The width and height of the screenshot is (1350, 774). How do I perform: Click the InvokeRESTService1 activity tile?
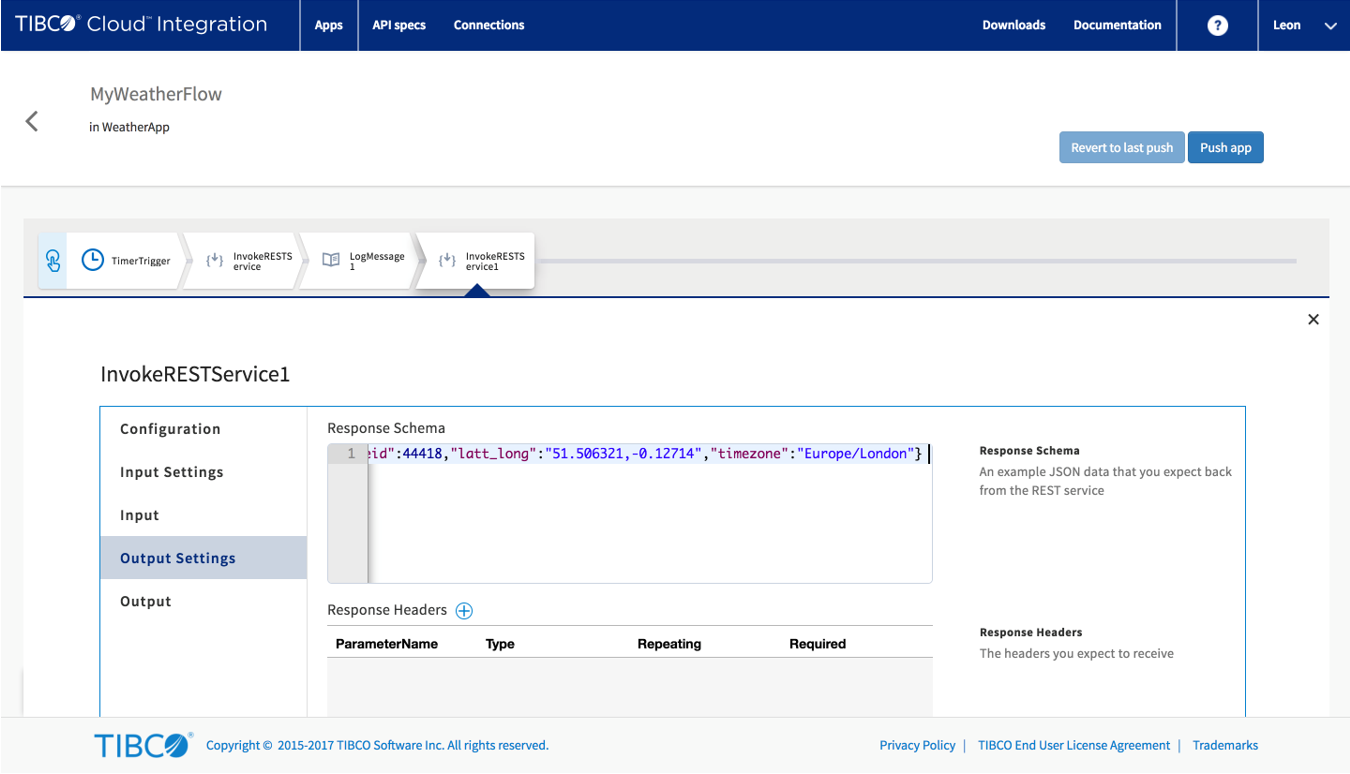[x=476, y=261]
